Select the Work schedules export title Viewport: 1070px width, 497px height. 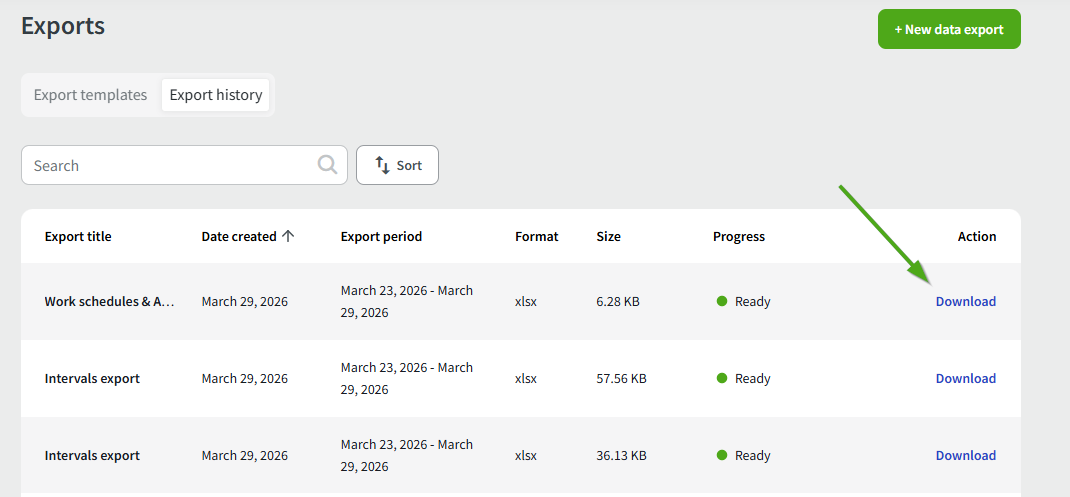(110, 301)
